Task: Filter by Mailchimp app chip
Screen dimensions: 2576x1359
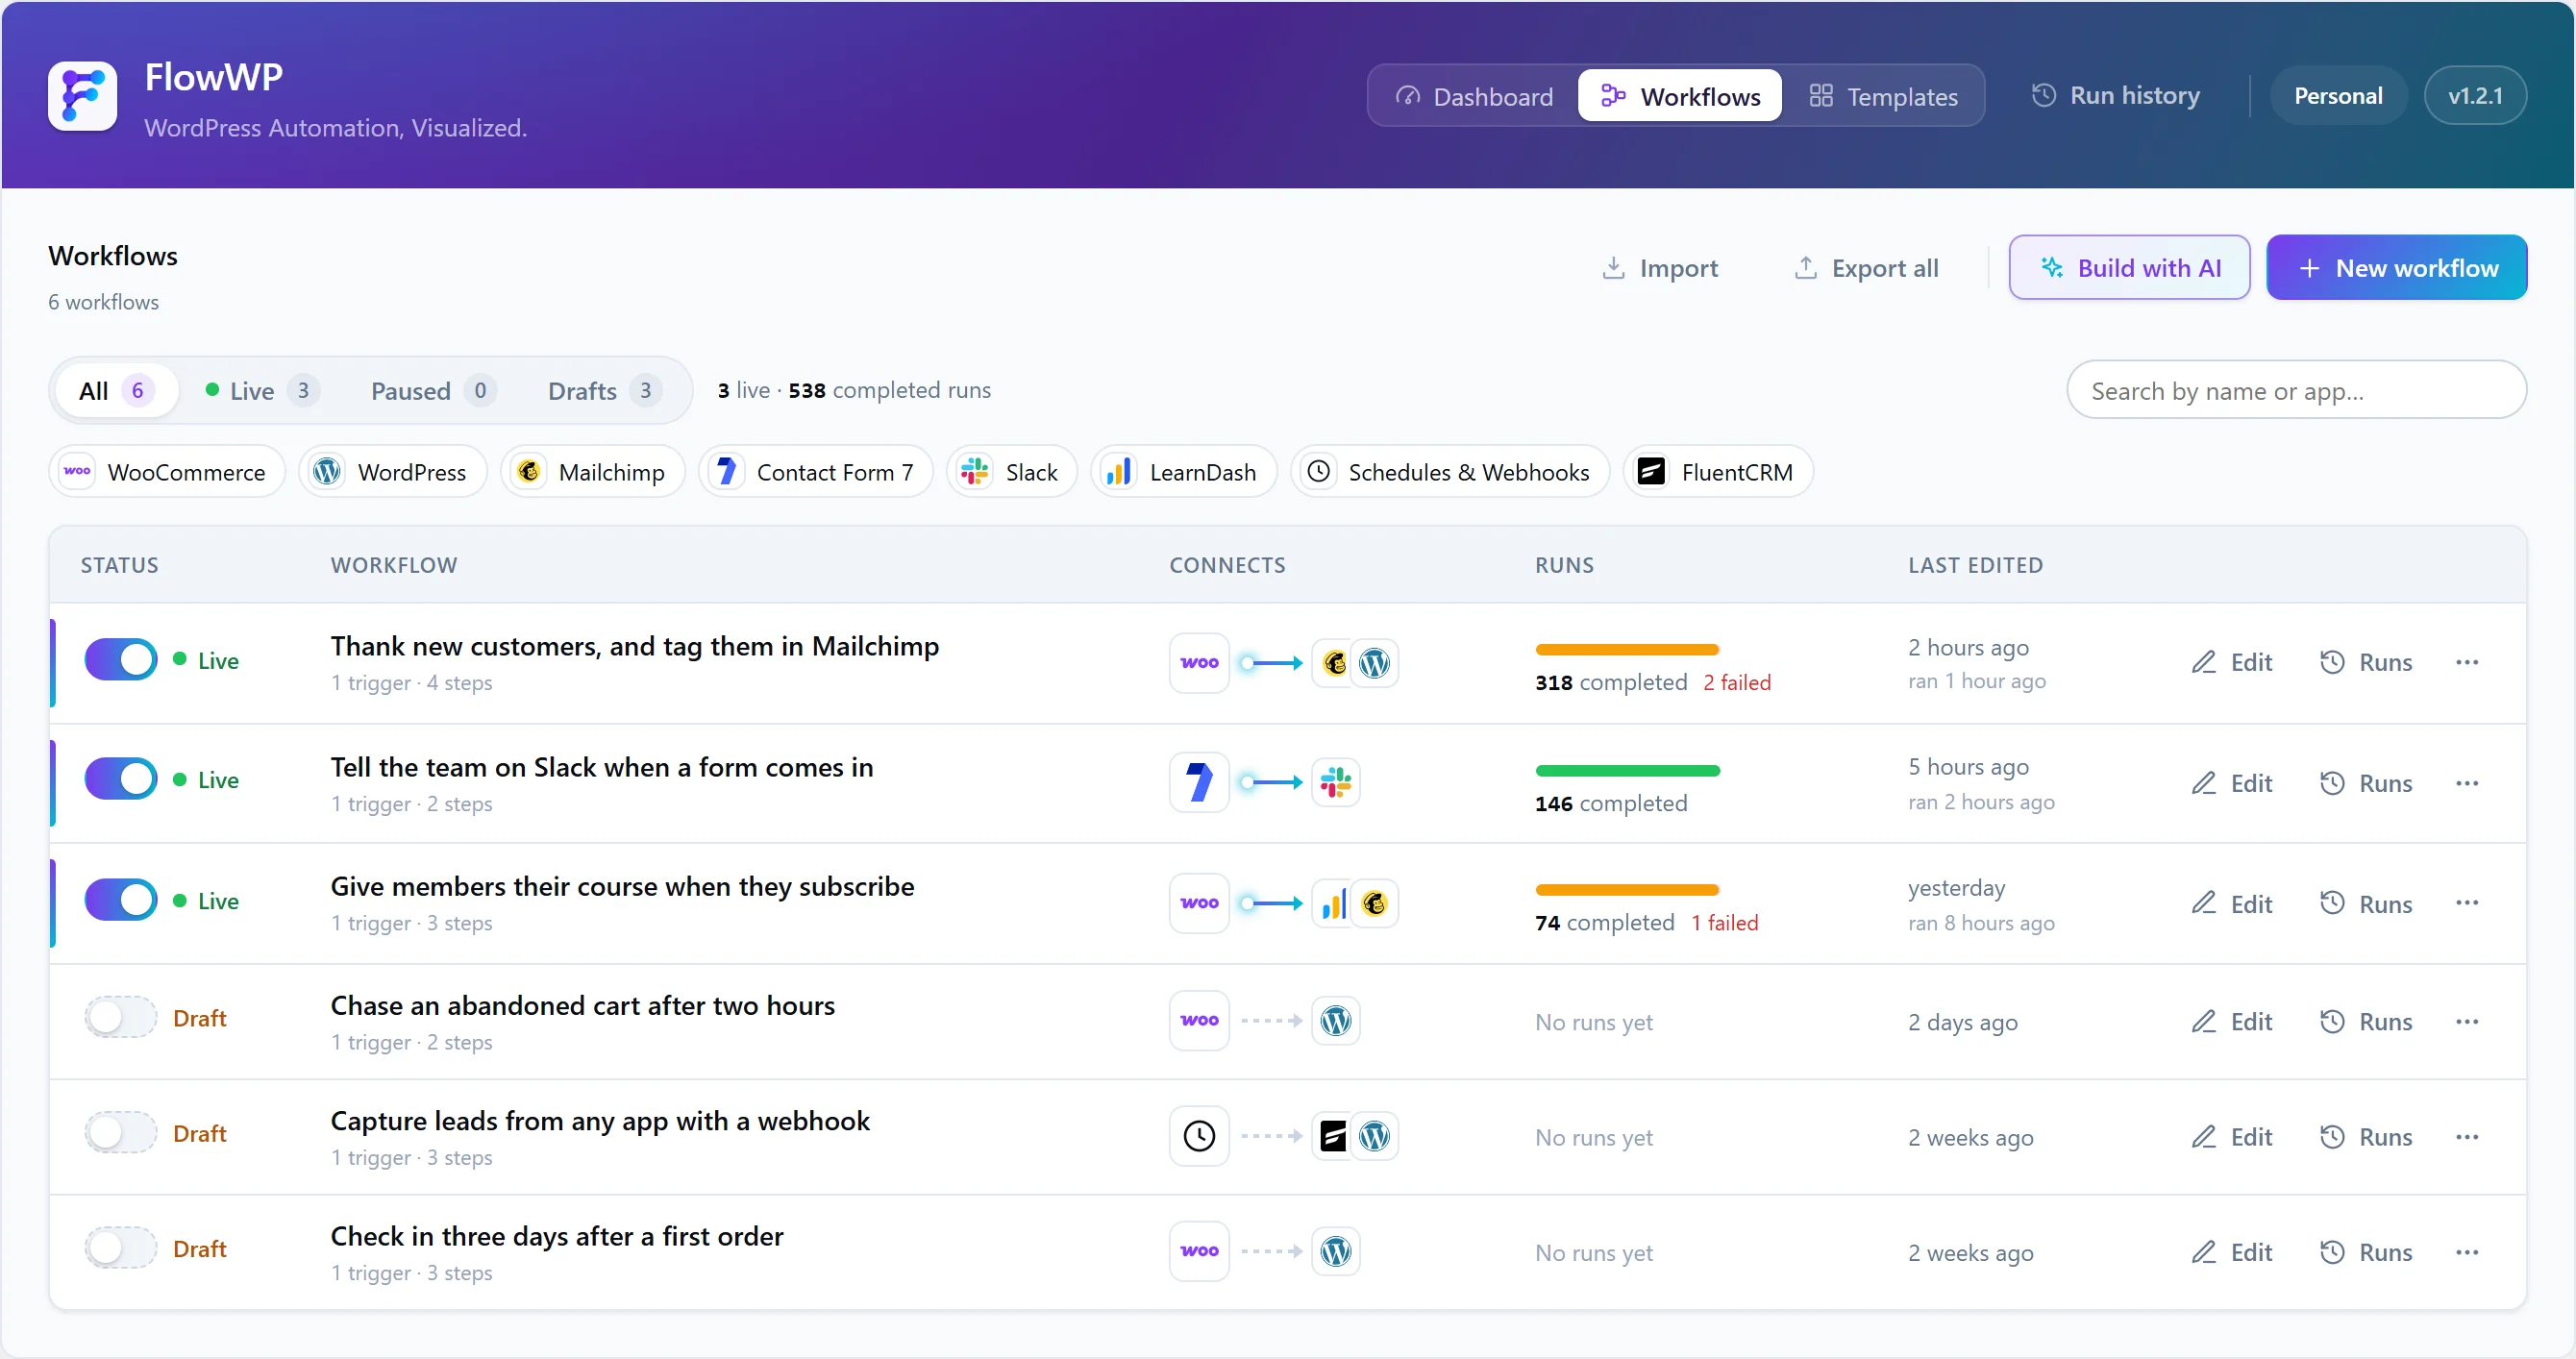Action: (592, 472)
